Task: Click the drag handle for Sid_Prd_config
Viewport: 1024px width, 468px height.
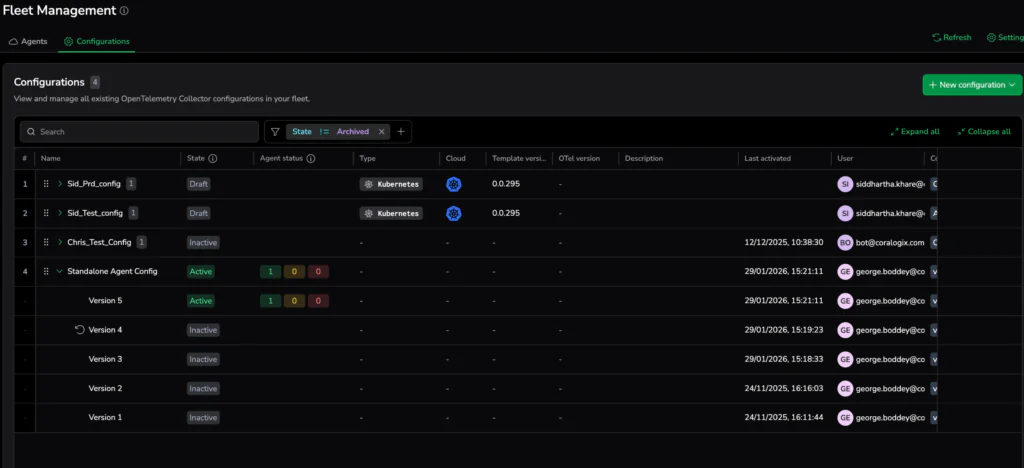Action: point(46,184)
